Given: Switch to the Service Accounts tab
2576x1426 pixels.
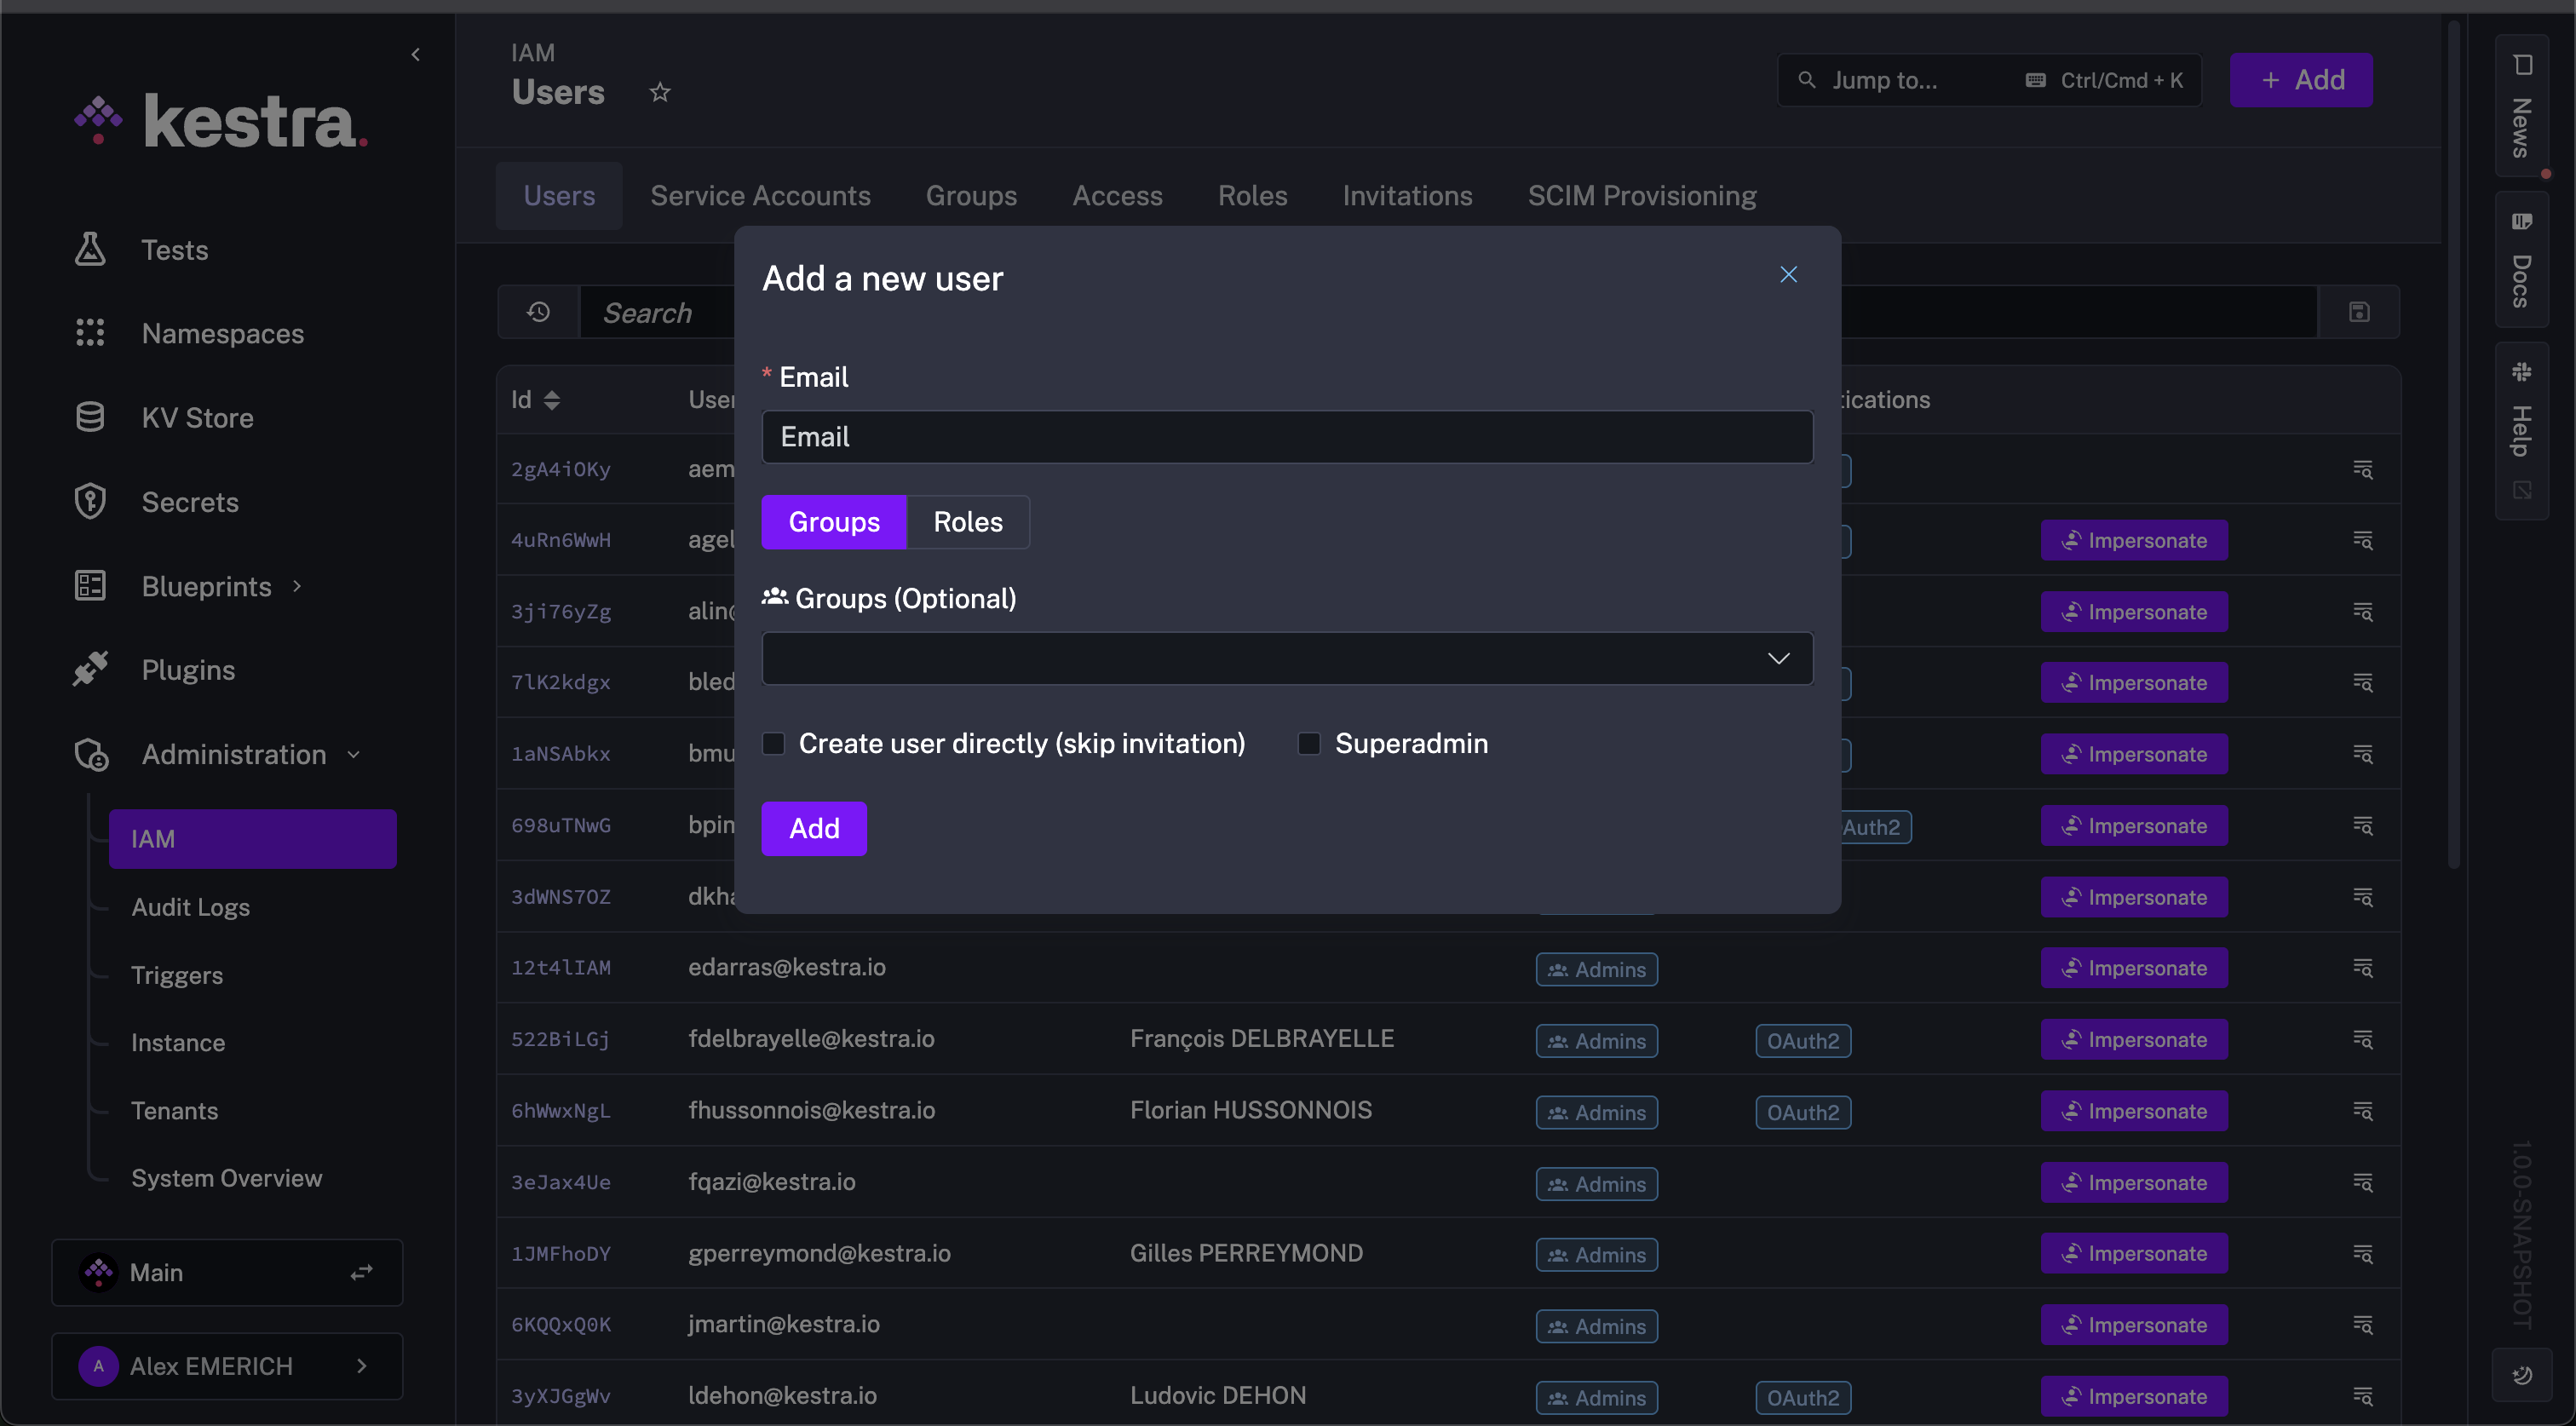Looking at the screenshot, I should (x=760, y=195).
